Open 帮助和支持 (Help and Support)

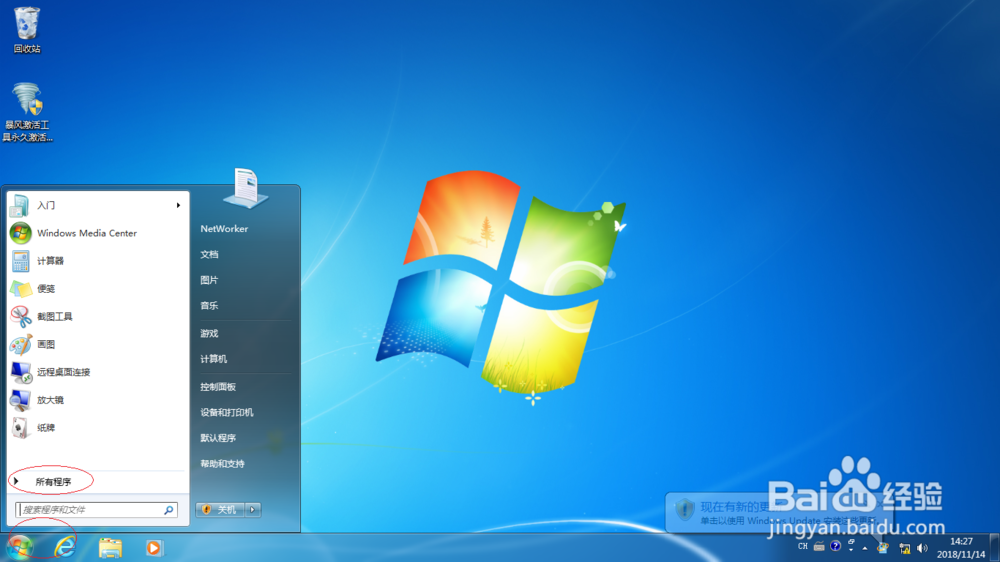[x=223, y=464]
